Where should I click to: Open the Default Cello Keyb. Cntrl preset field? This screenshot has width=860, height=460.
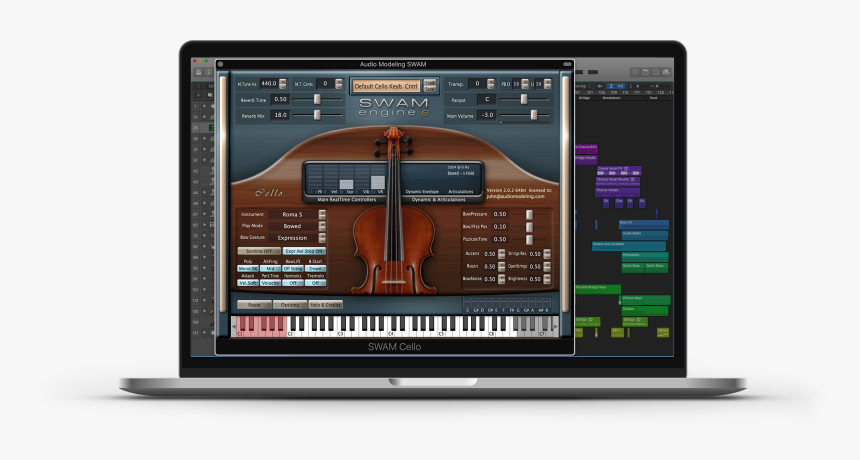point(386,86)
